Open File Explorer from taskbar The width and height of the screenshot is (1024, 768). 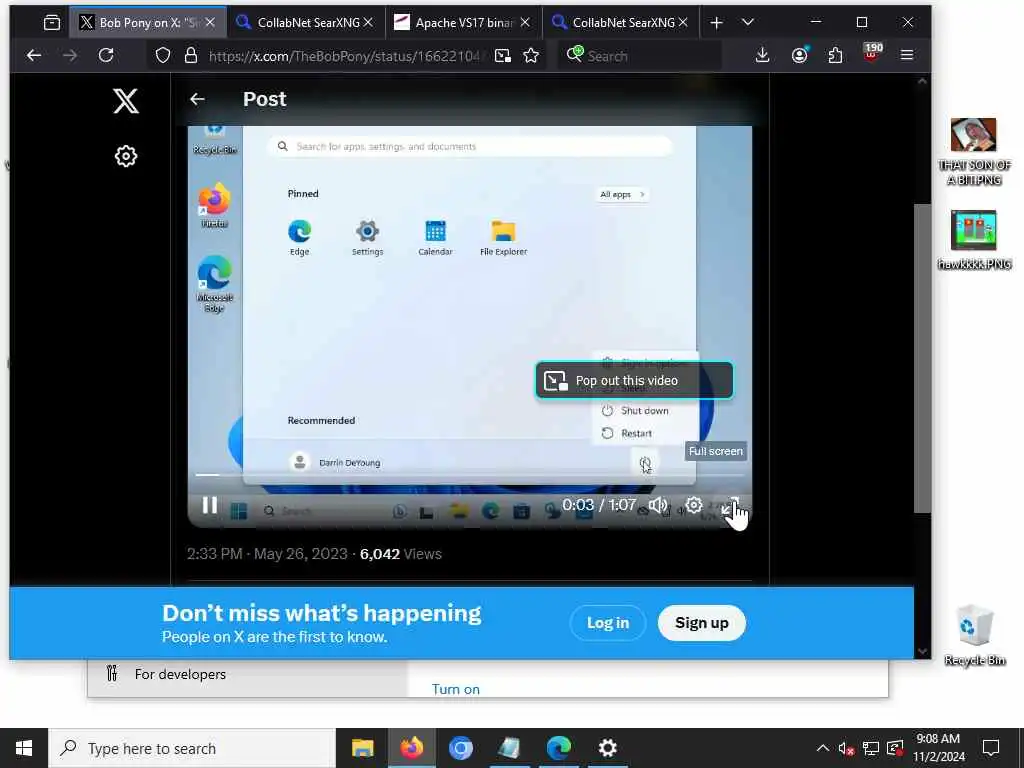click(362, 748)
